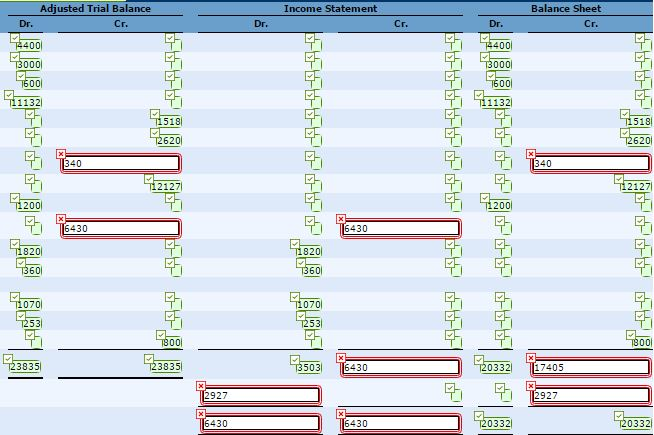This screenshot has width=654, height=435.
Task: Click green check icon on 23835 Dr. total
Action: click(x=8, y=359)
